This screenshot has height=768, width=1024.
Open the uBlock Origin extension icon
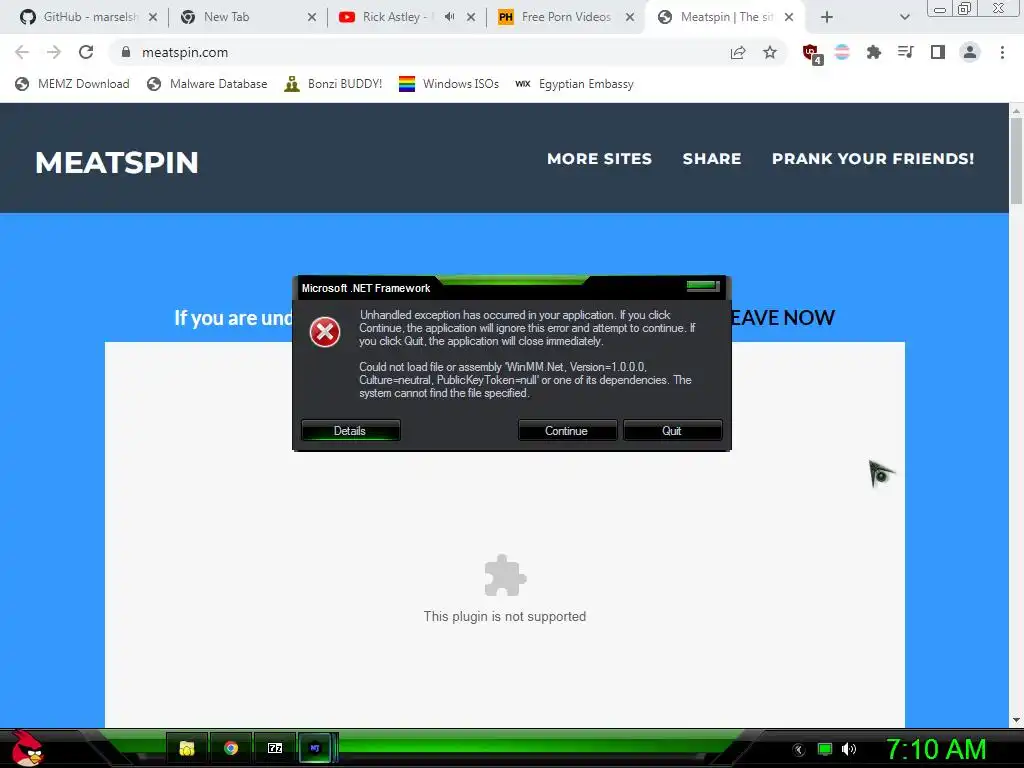click(812, 54)
